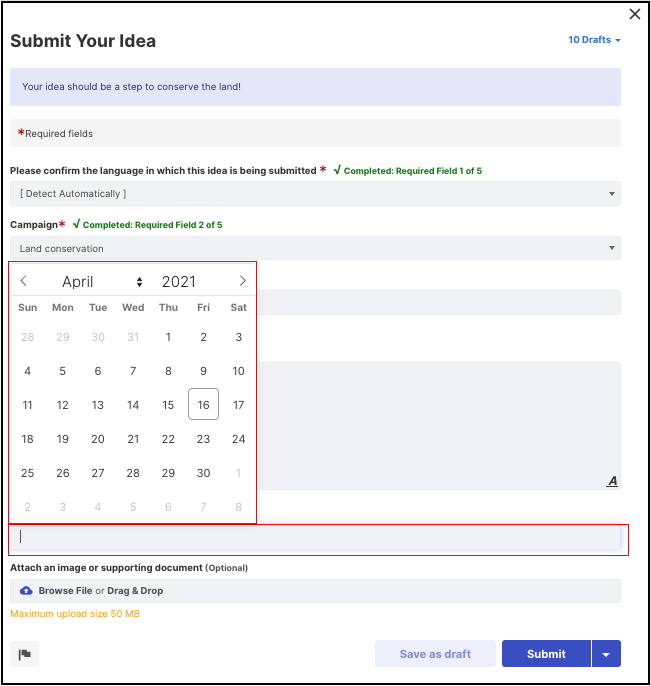Expand the Detect Automatically language dropdown

pos(315,194)
